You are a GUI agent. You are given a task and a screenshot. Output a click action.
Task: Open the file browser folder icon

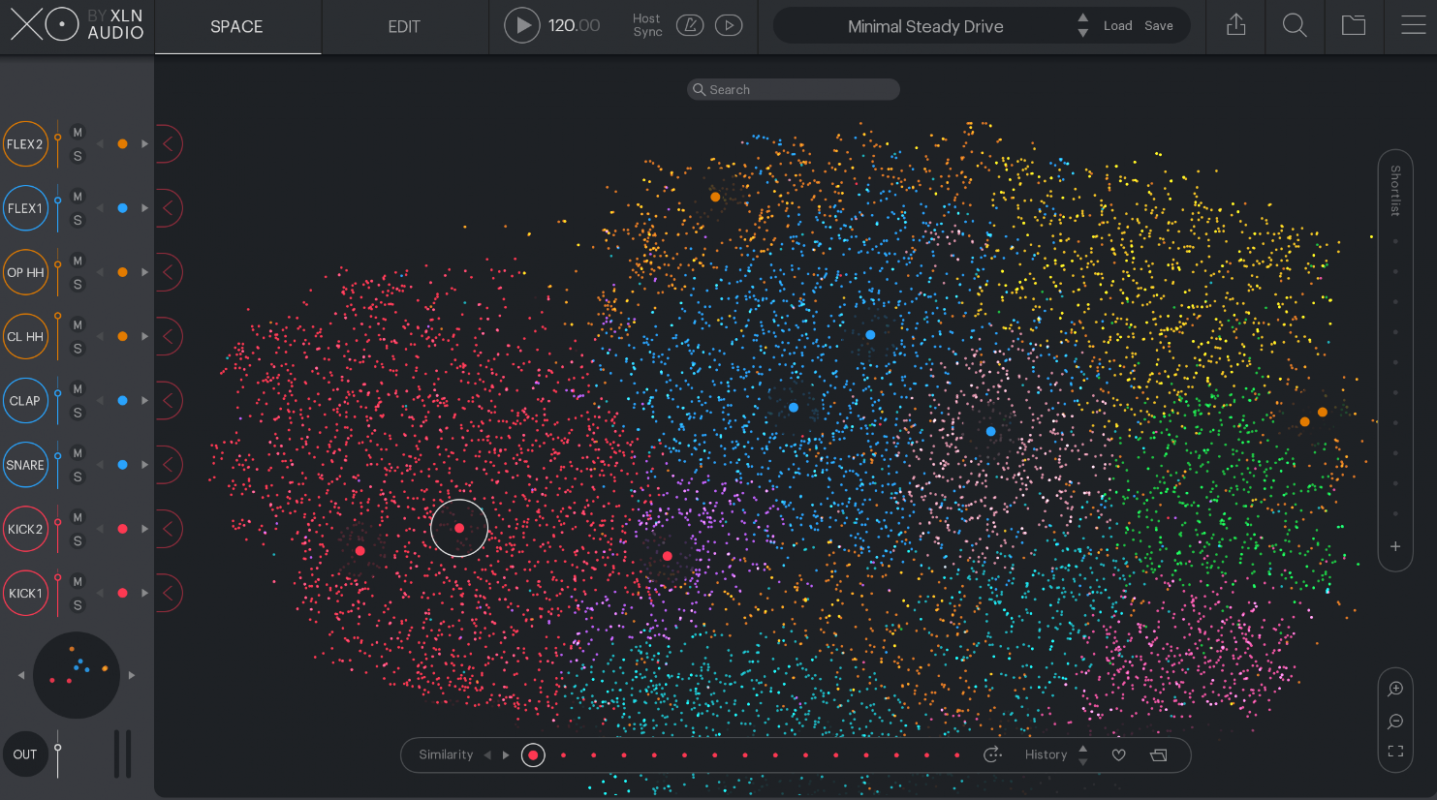pyautogui.click(x=1353, y=26)
